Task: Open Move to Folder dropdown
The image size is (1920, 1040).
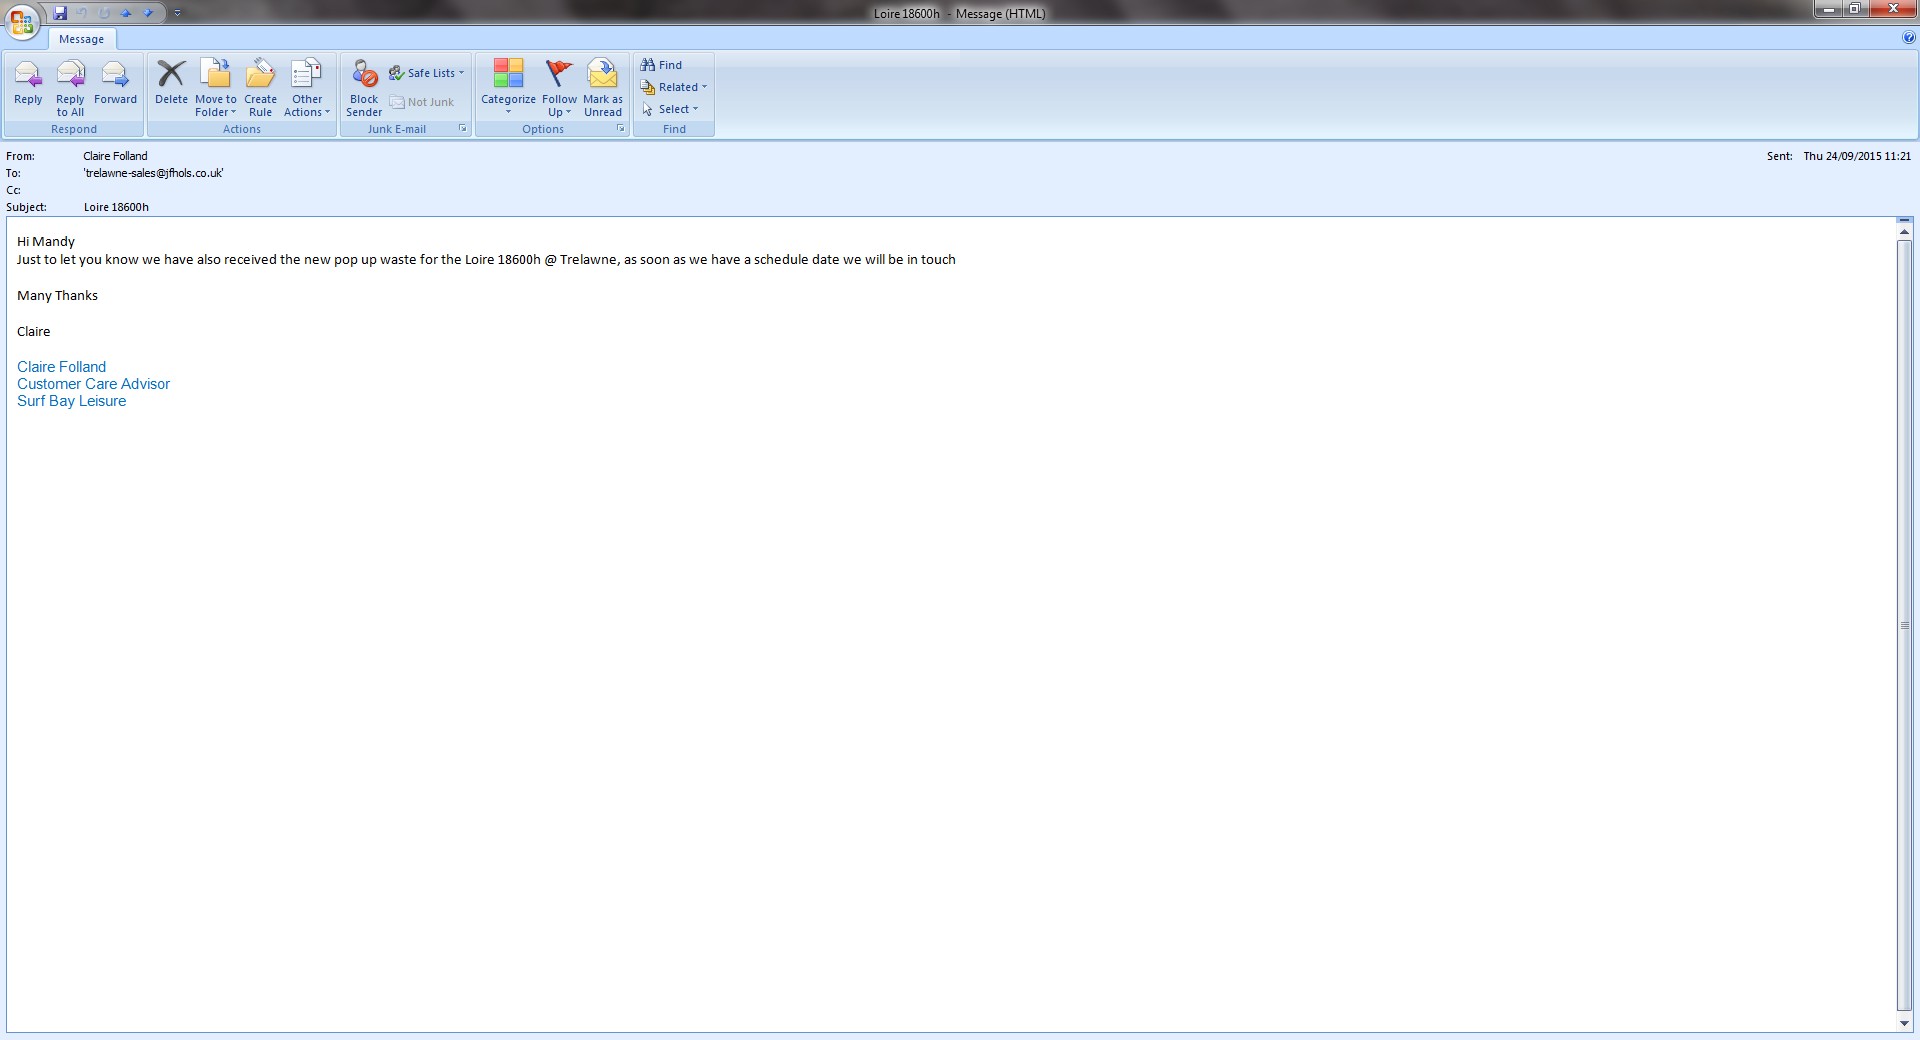Action: (x=216, y=87)
